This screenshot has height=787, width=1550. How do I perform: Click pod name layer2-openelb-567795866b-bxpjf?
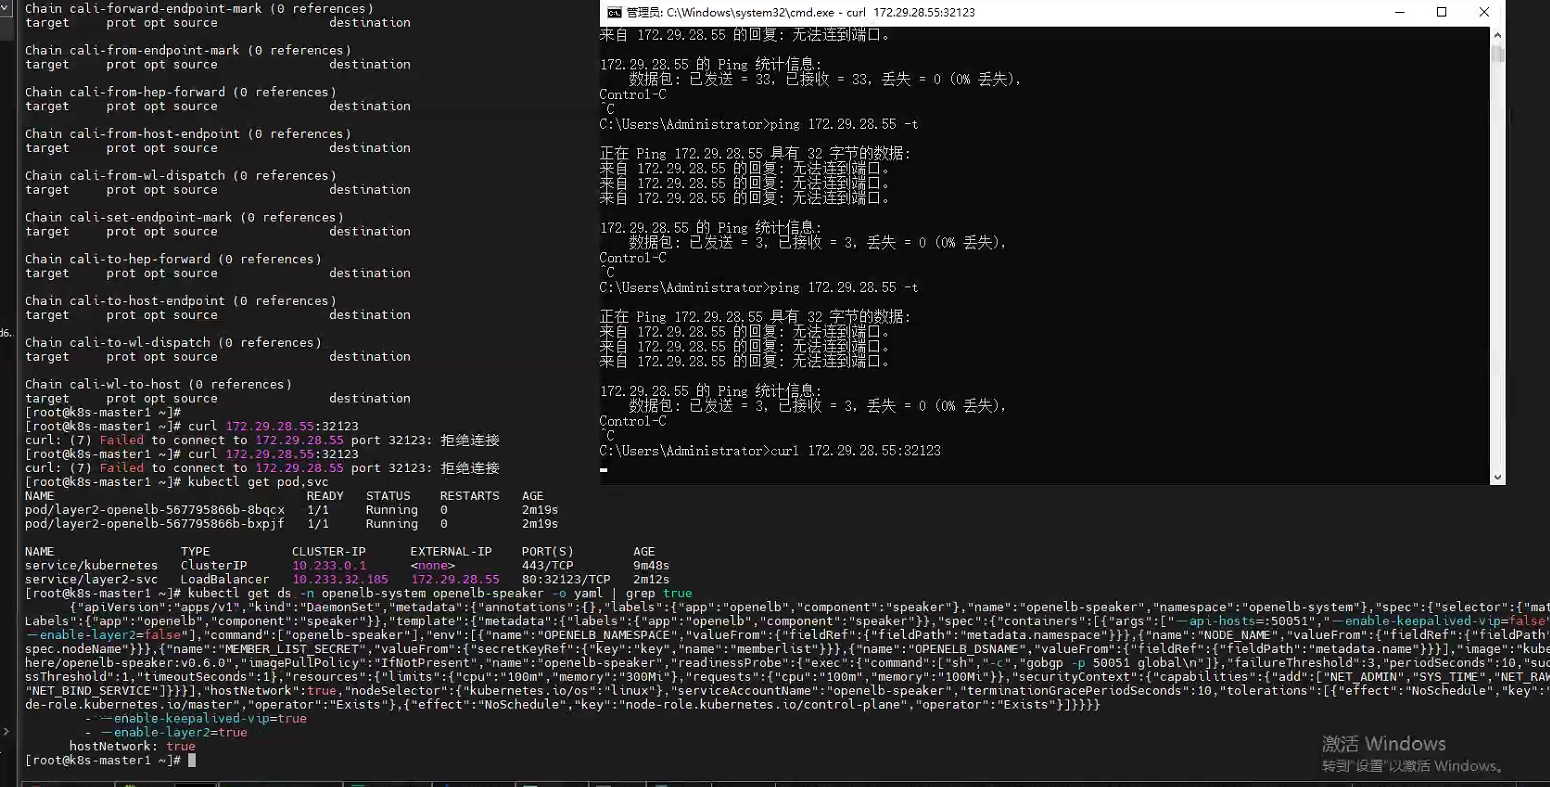click(x=155, y=524)
